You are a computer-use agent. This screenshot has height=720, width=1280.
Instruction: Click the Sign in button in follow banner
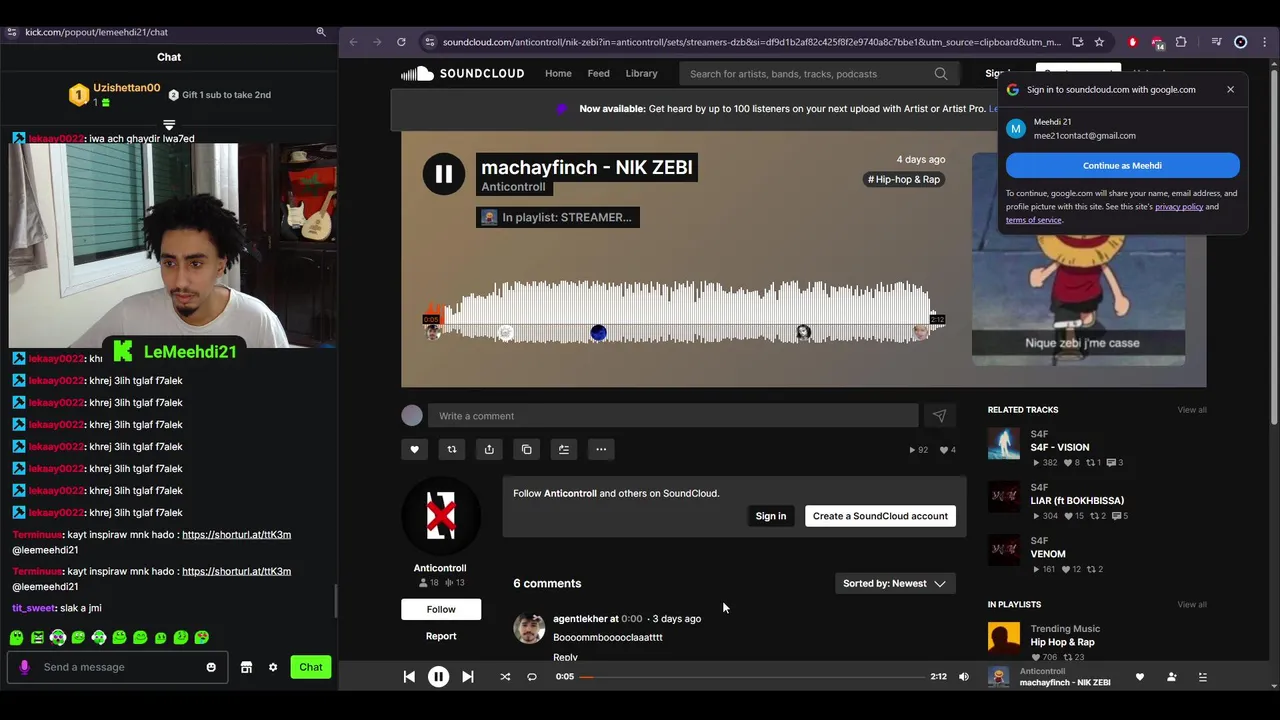[771, 516]
